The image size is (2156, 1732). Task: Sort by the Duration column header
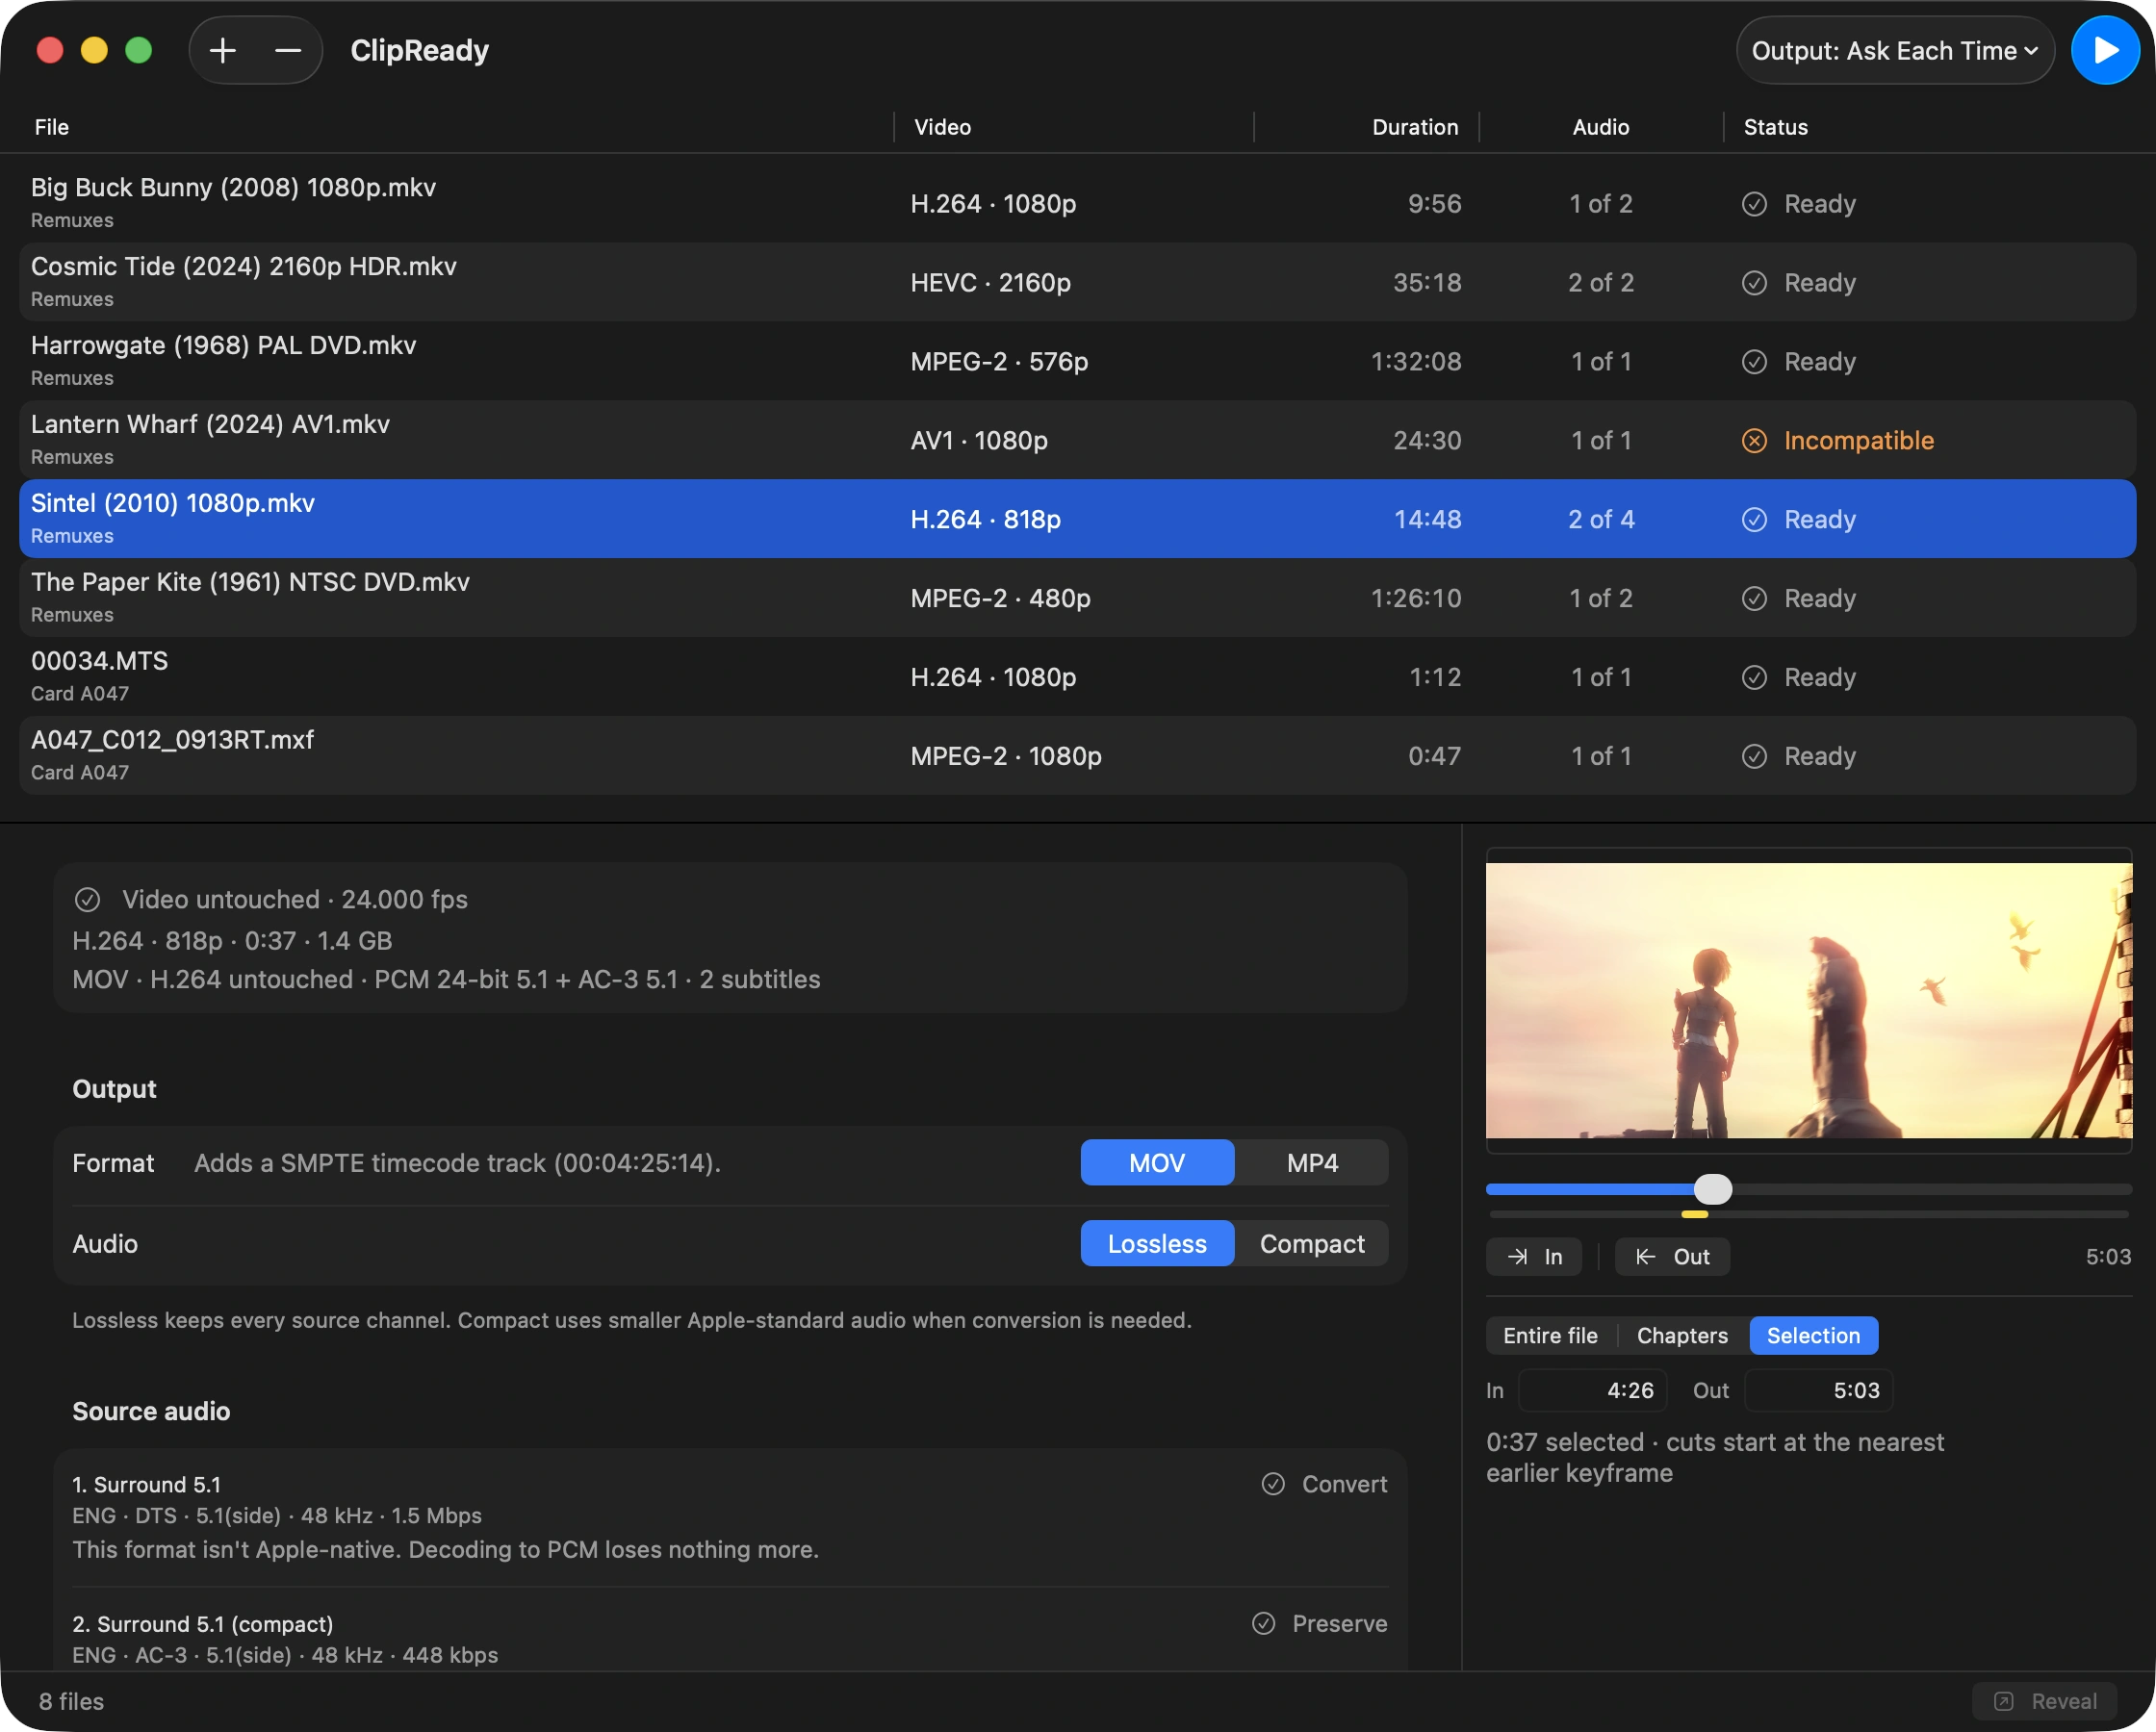pyautogui.click(x=1415, y=127)
